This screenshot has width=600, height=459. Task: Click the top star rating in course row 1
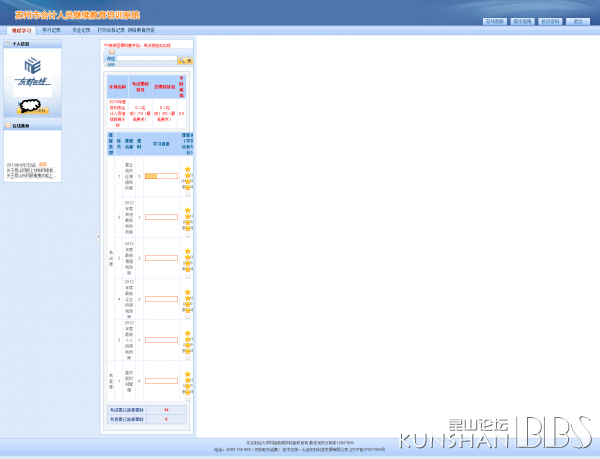[x=188, y=169]
